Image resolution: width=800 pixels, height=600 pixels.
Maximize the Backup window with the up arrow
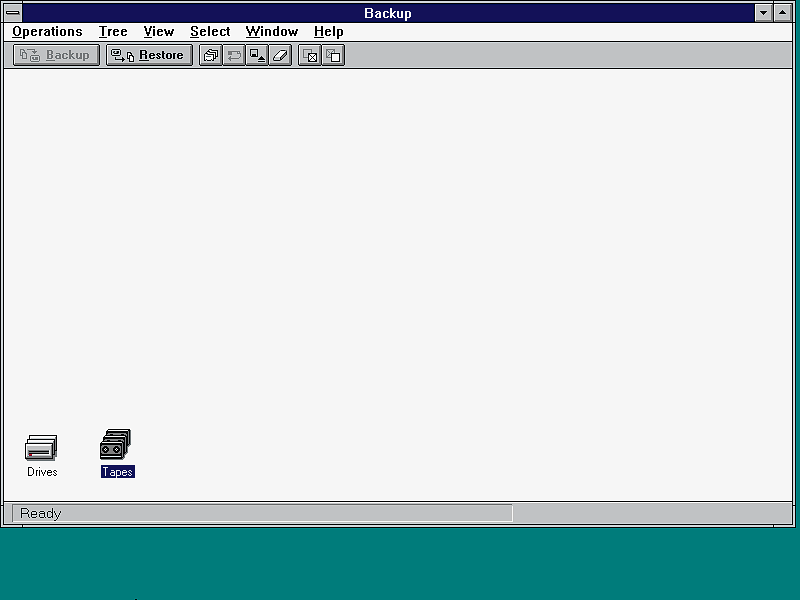coord(783,13)
